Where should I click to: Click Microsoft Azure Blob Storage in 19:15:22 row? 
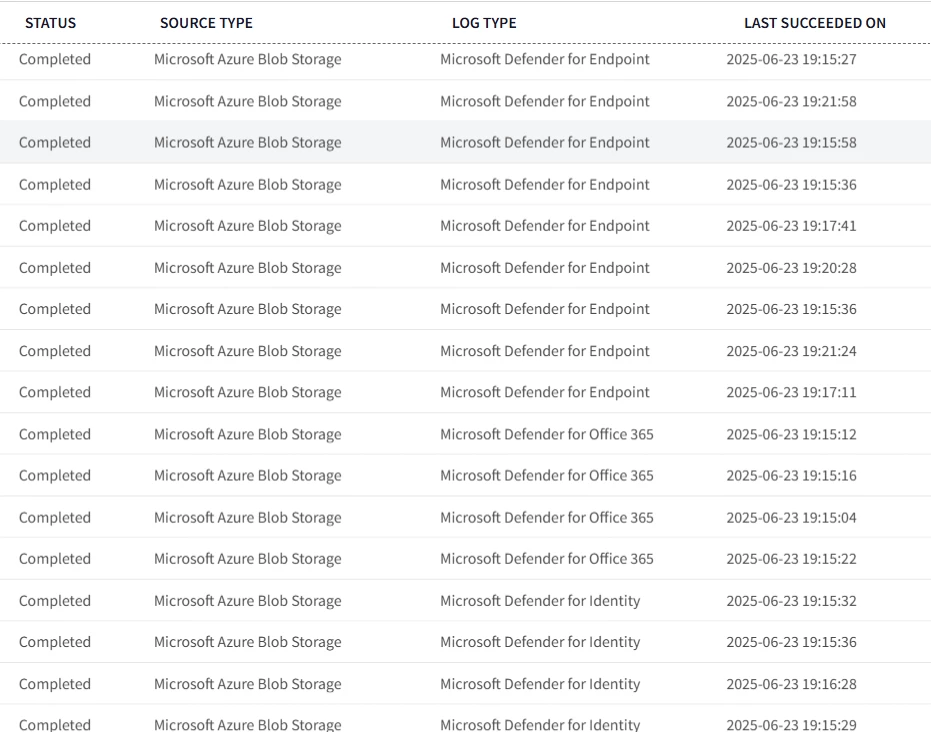(248, 559)
